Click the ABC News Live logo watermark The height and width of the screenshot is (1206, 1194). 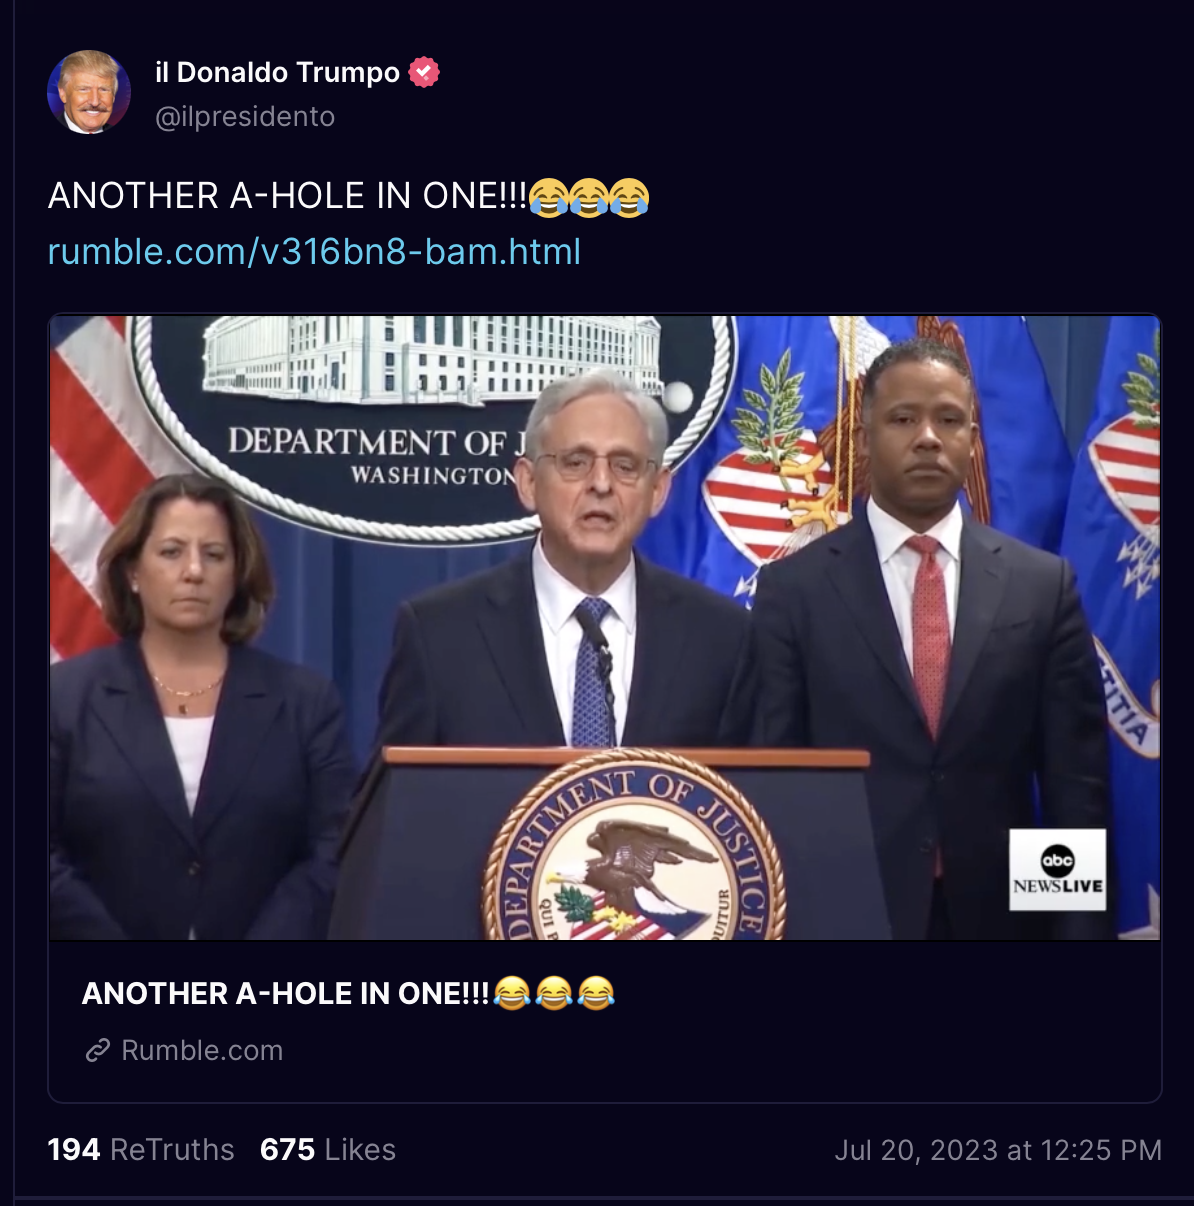coord(1057,869)
